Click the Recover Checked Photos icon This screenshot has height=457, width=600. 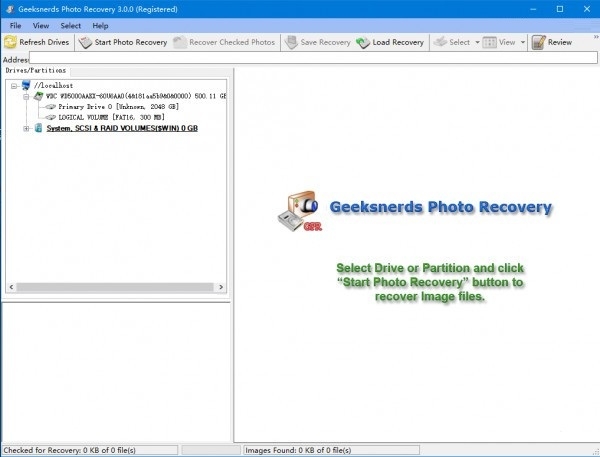click(180, 42)
